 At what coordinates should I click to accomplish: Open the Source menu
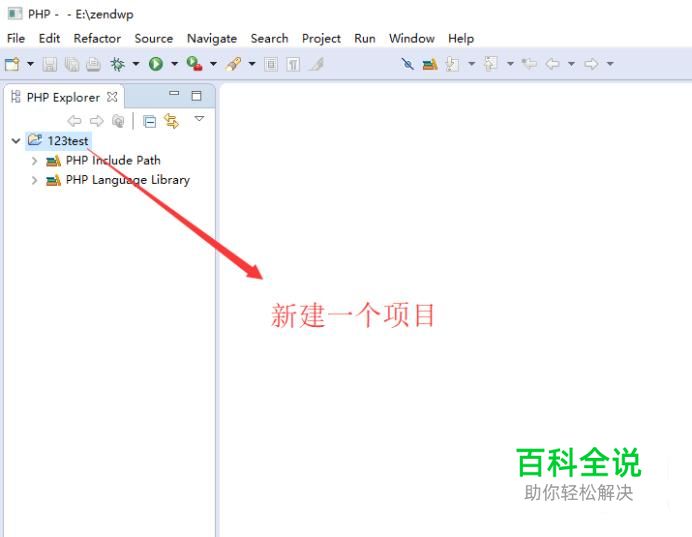pyautogui.click(x=154, y=38)
